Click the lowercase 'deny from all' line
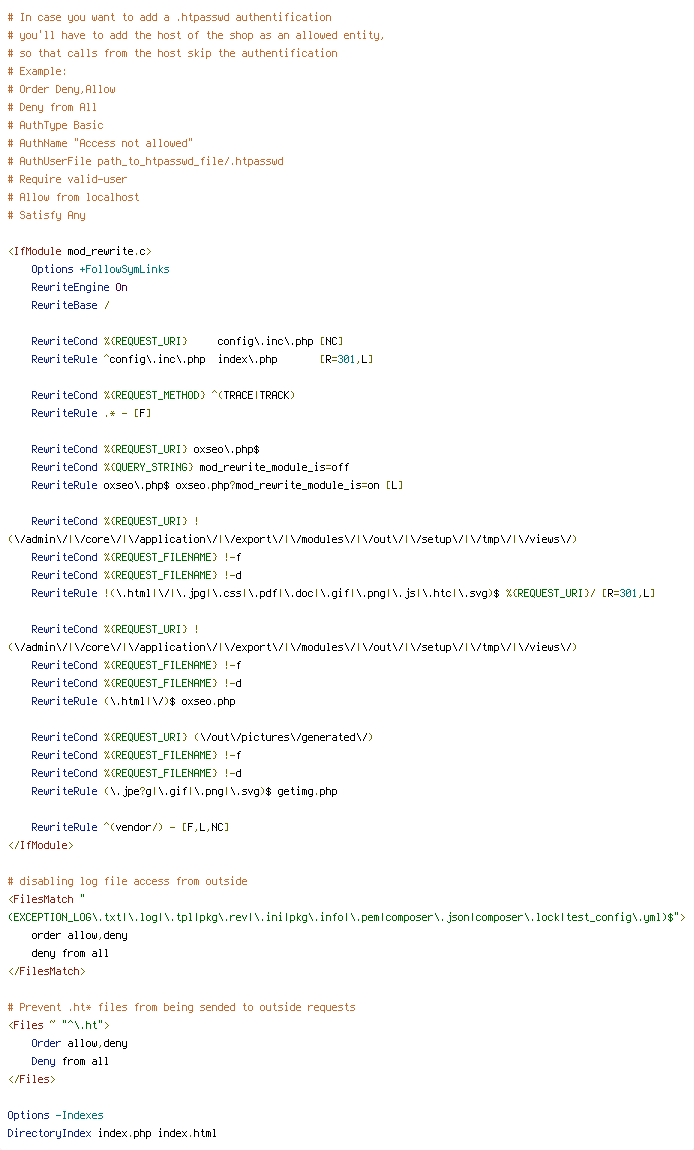Screen dimensions: 694x1150 click(70, 953)
